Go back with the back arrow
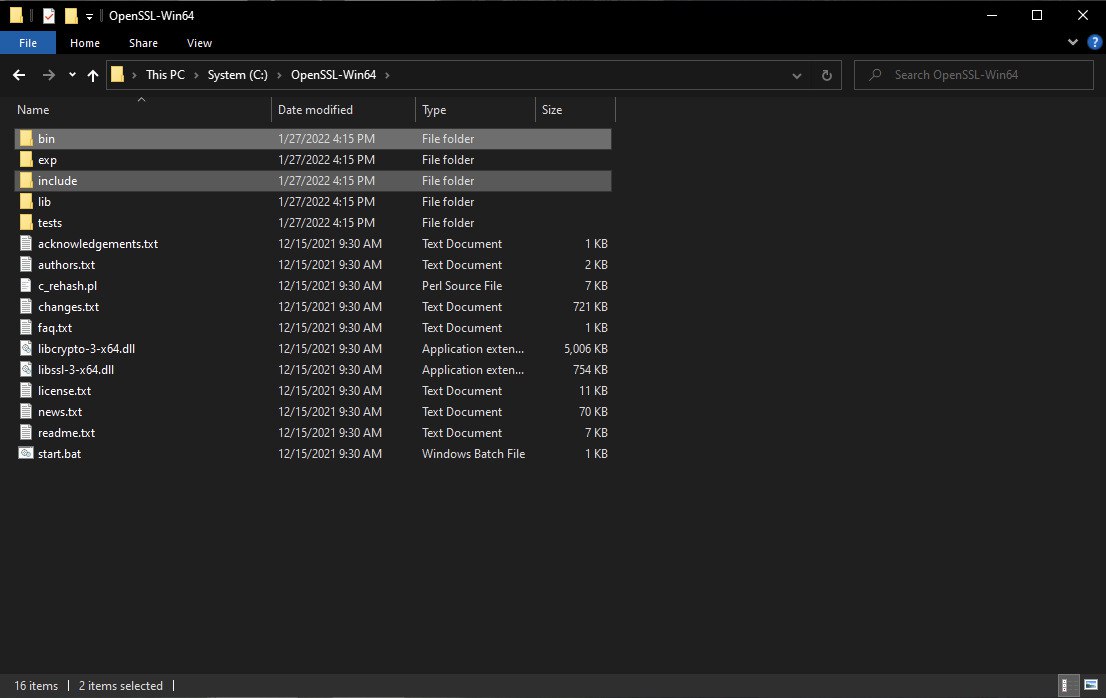The height and width of the screenshot is (698, 1106). 19,75
